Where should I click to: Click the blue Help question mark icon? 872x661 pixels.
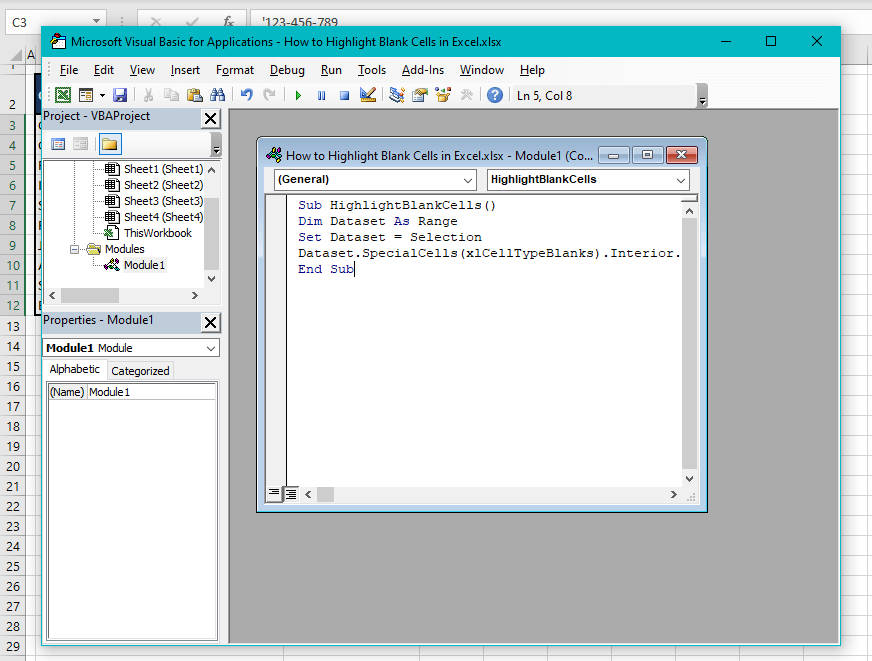[x=494, y=96]
